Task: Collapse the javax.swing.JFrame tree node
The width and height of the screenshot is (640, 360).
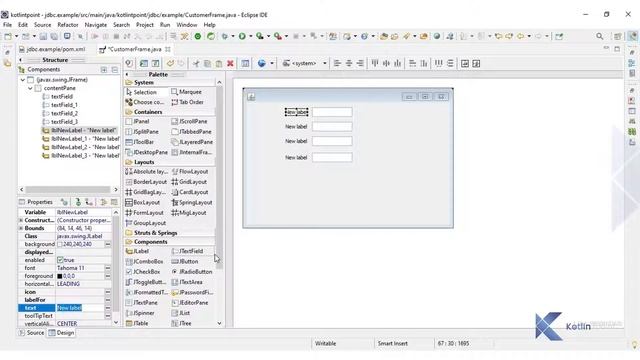Action: (23, 80)
